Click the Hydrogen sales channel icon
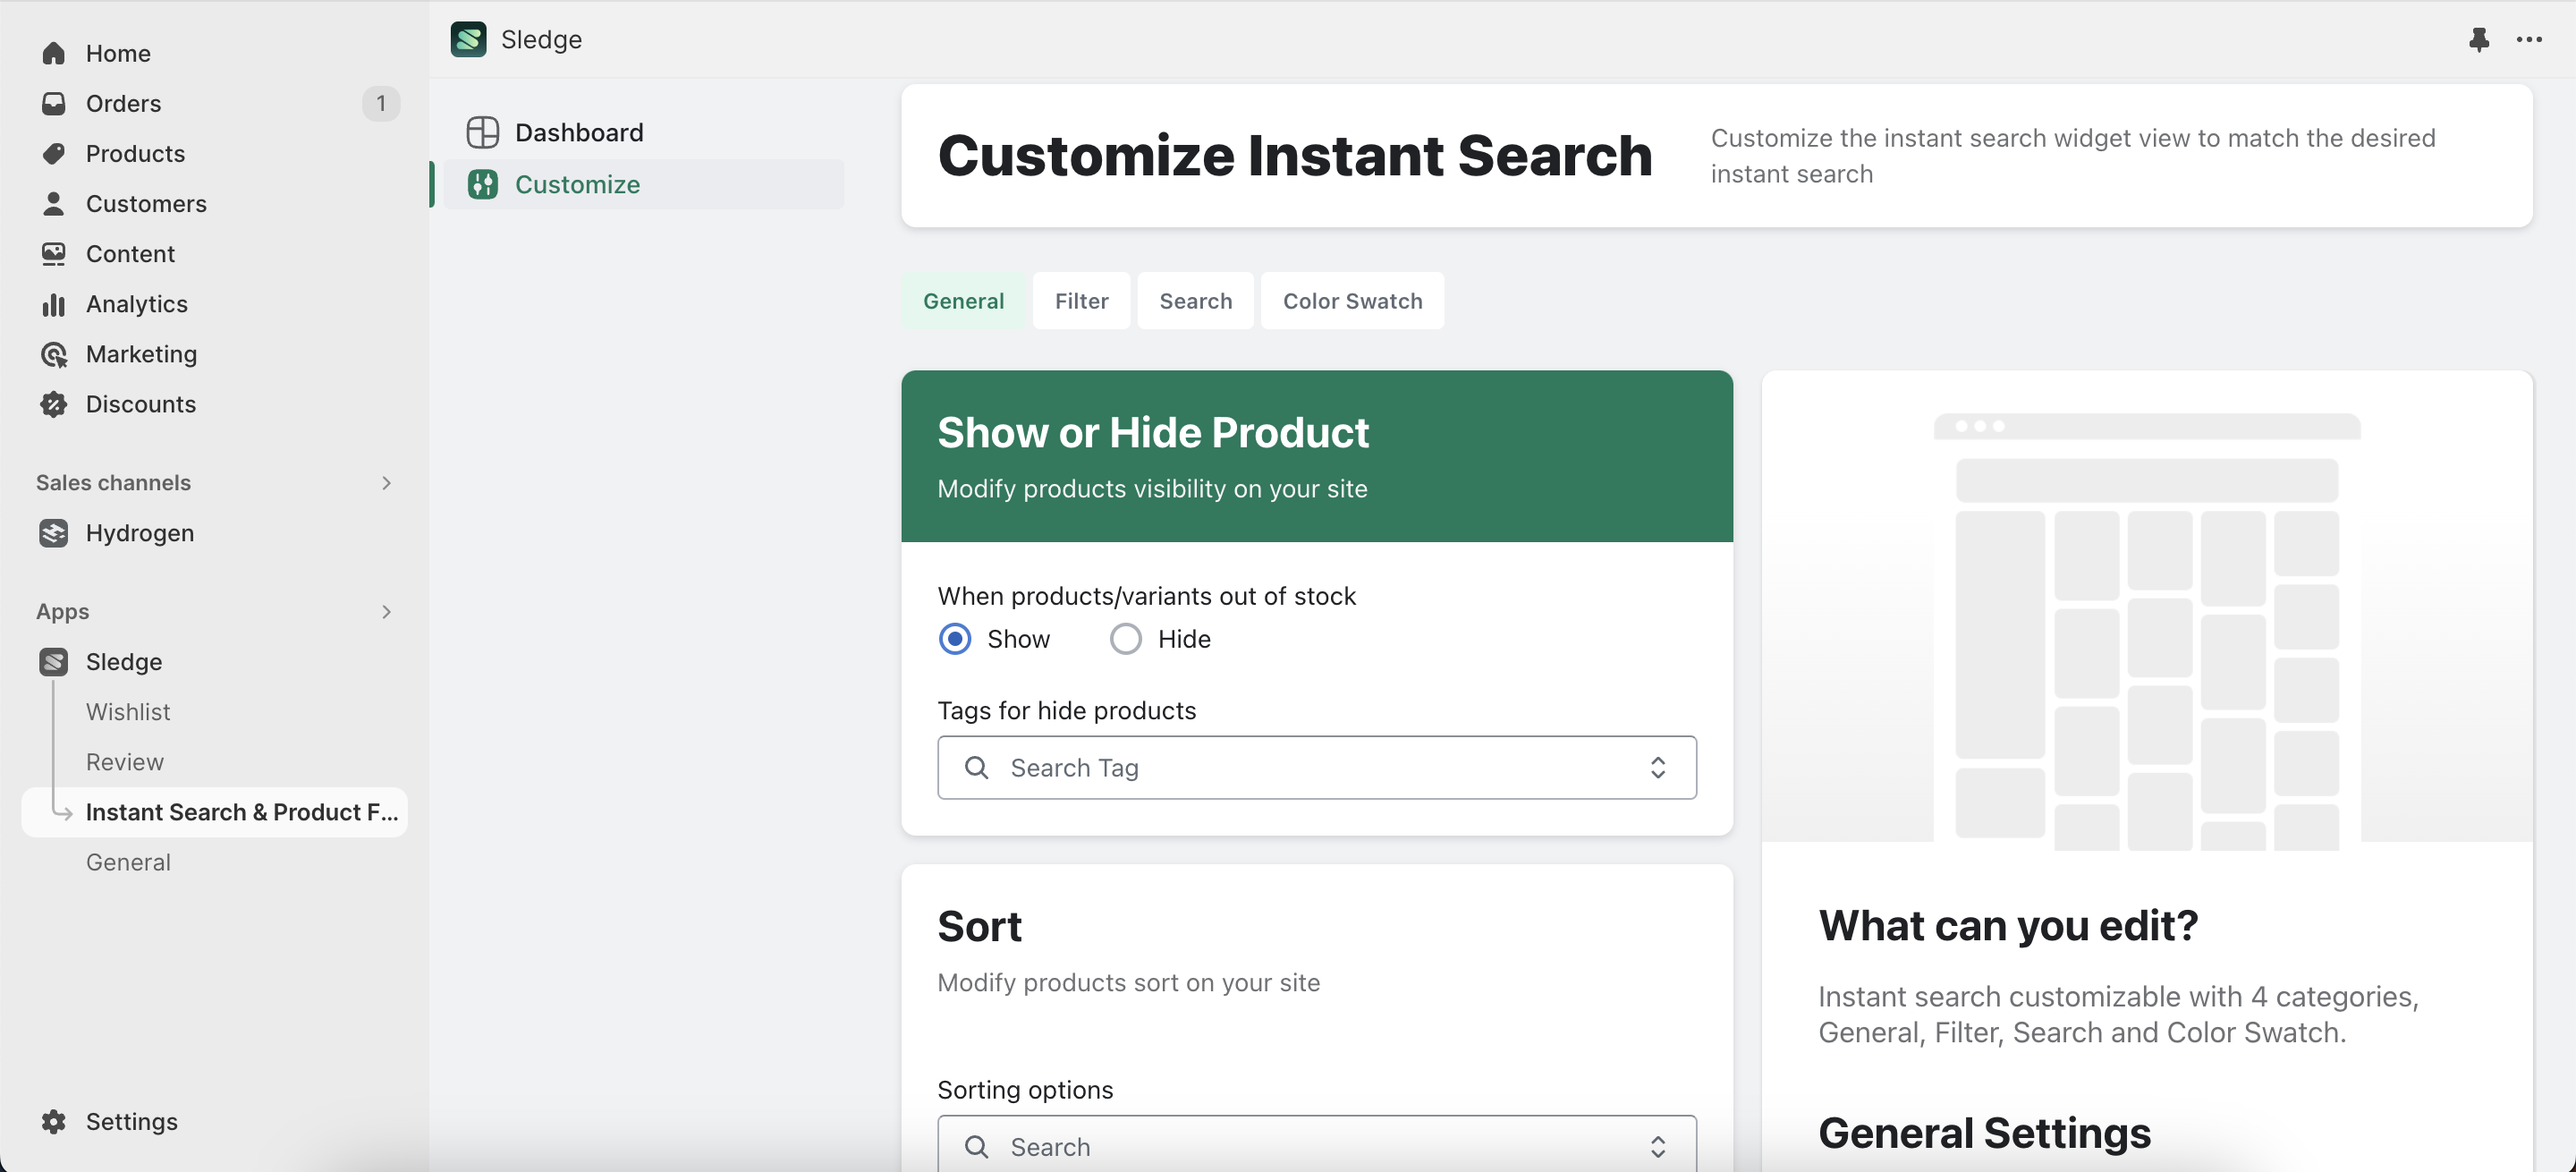 [x=54, y=533]
